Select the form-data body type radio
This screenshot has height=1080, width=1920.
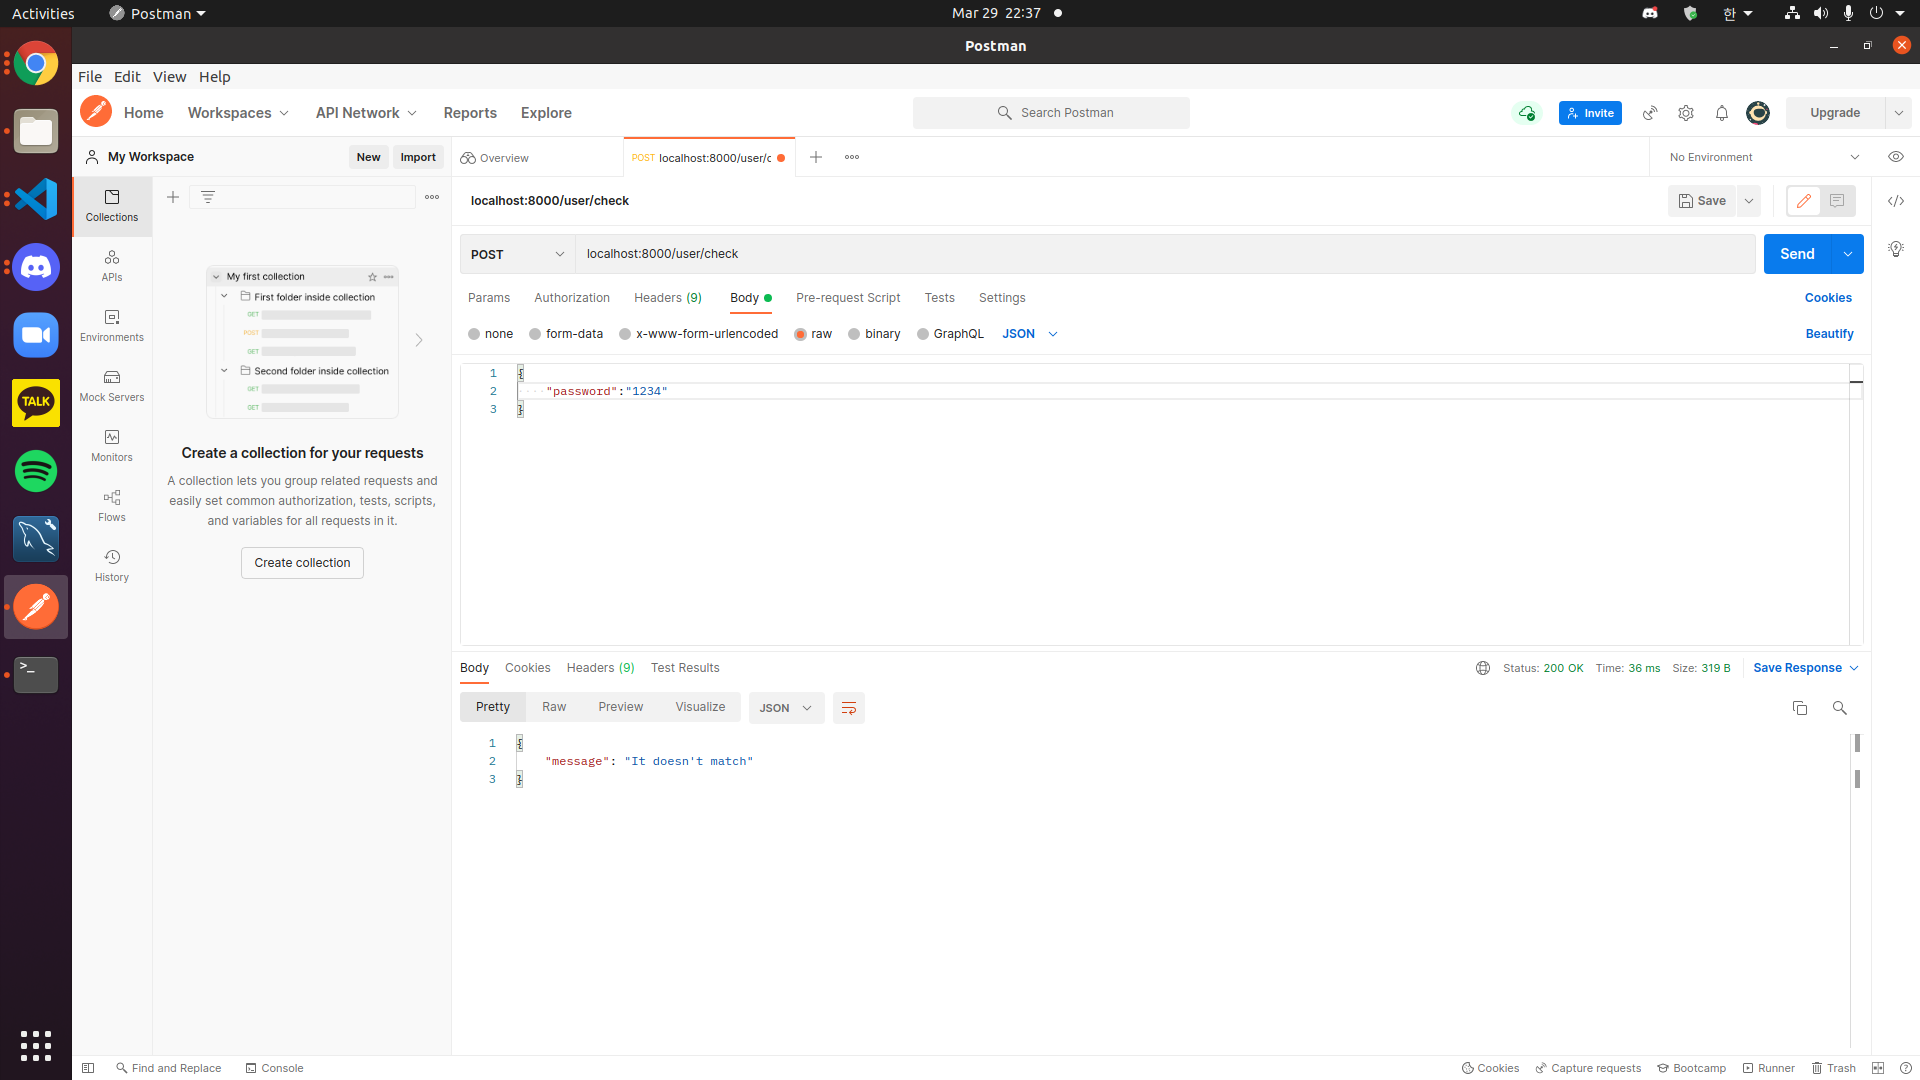(535, 334)
